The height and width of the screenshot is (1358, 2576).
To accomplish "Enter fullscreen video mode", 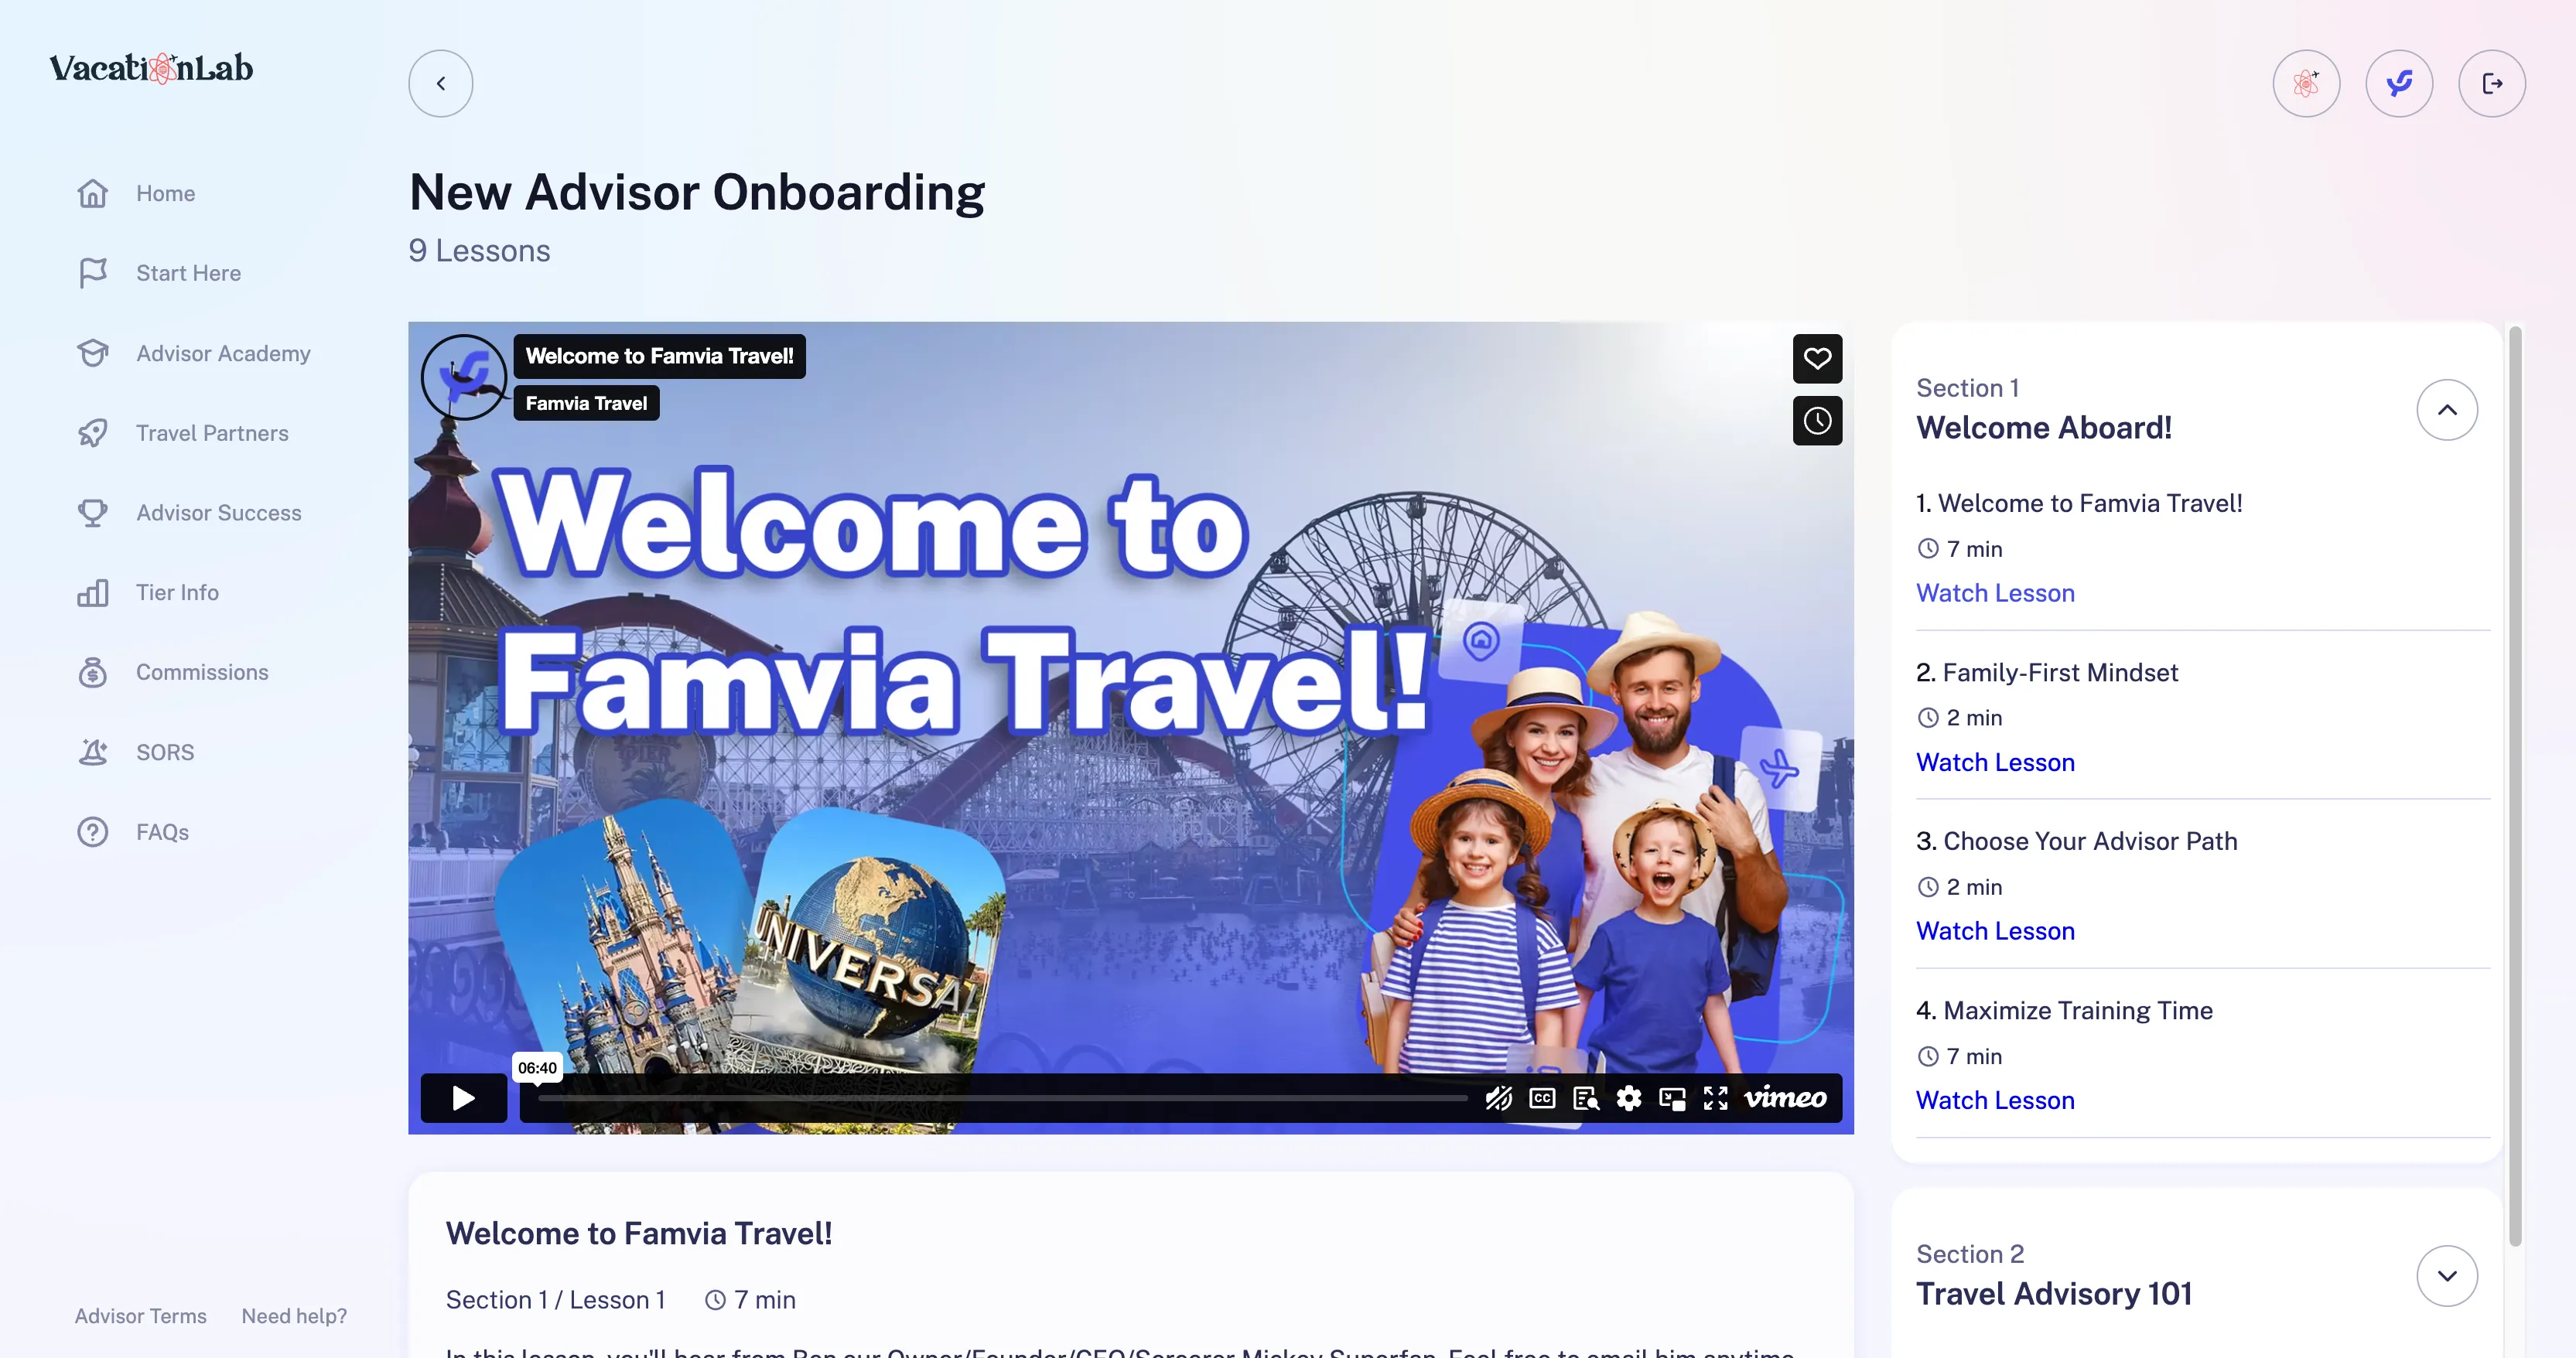I will (1716, 1098).
